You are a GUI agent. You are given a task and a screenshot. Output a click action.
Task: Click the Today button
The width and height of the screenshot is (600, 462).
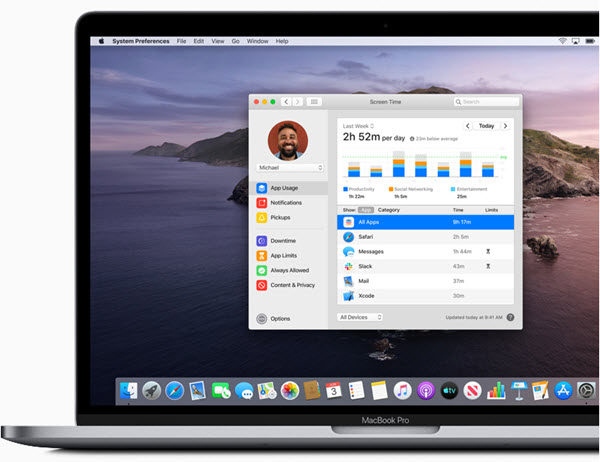click(x=486, y=126)
